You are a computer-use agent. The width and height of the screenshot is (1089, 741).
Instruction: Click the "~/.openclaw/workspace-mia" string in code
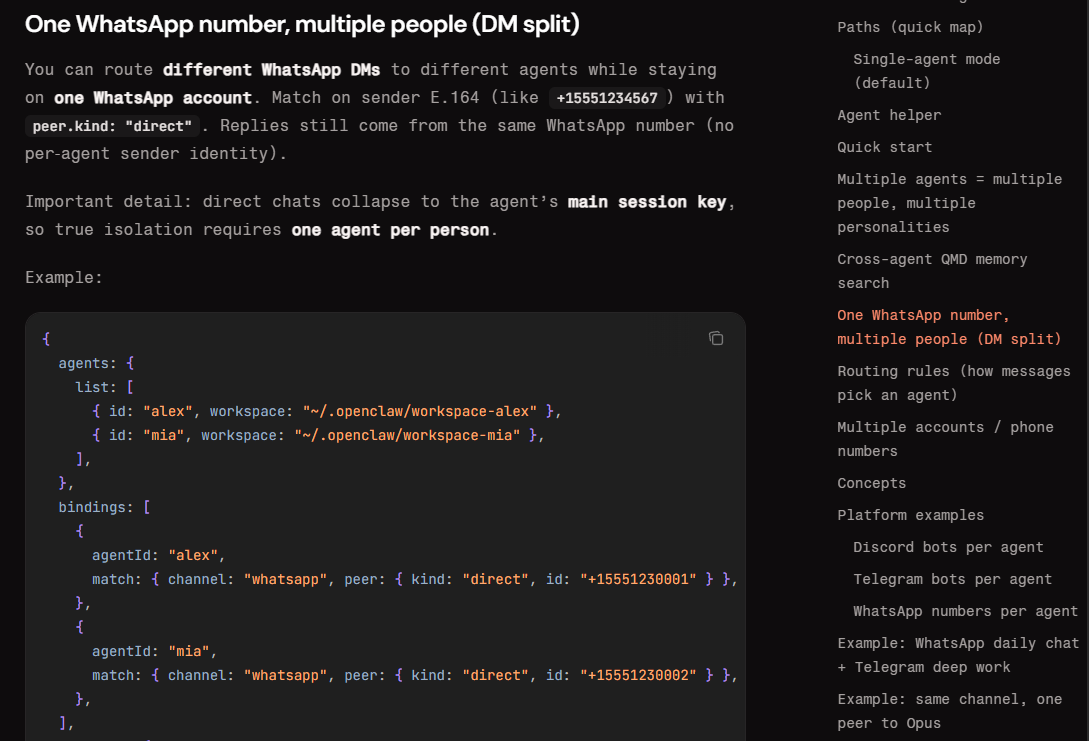407,435
